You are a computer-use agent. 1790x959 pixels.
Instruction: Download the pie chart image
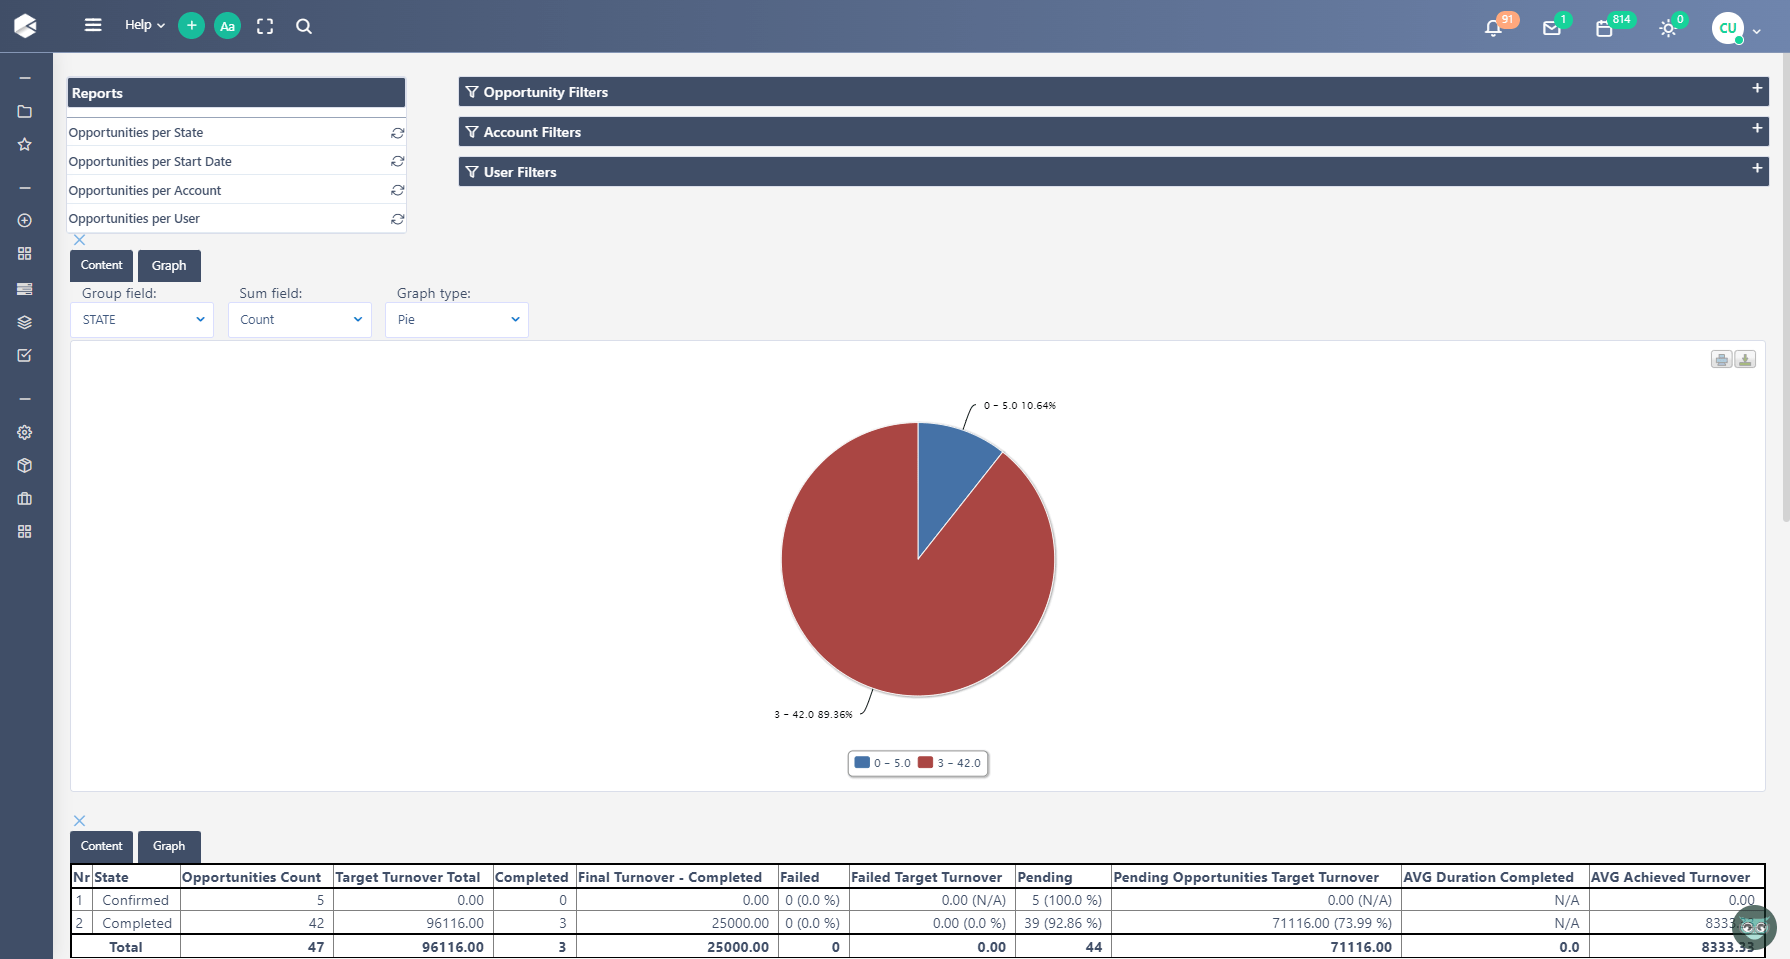pyautogui.click(x=1745, y=360)
